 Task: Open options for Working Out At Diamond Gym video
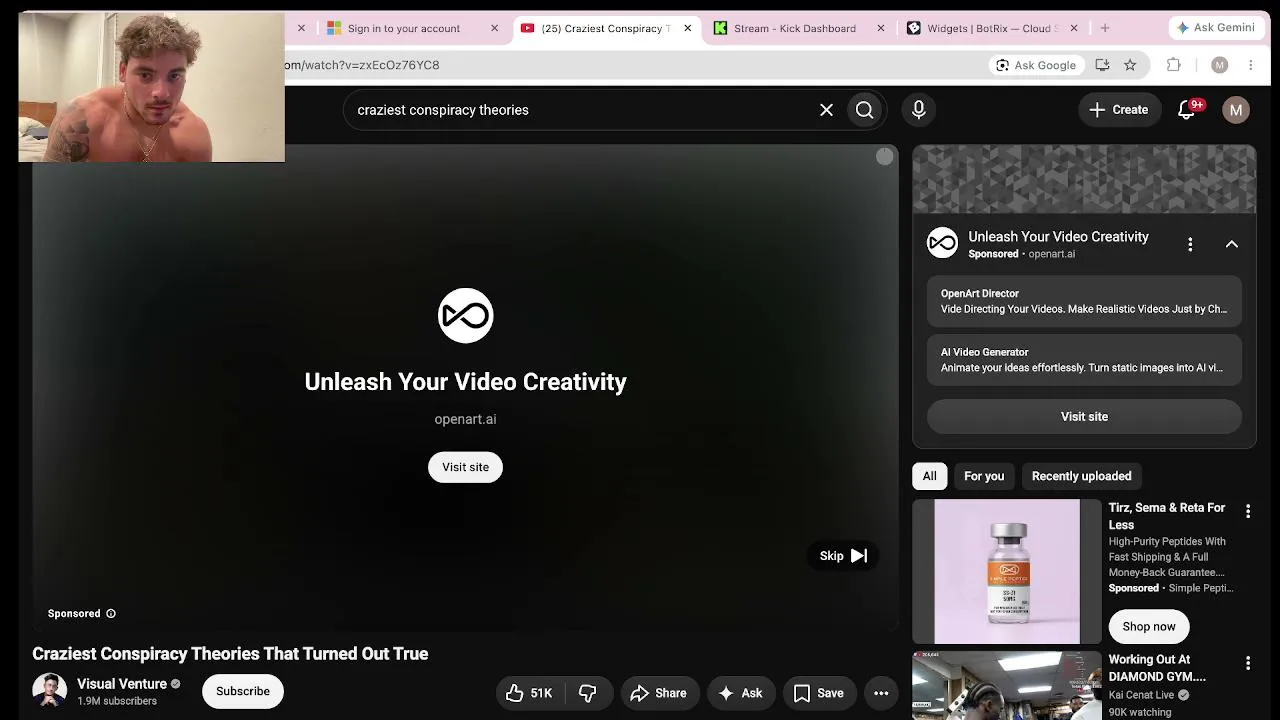1248,663
